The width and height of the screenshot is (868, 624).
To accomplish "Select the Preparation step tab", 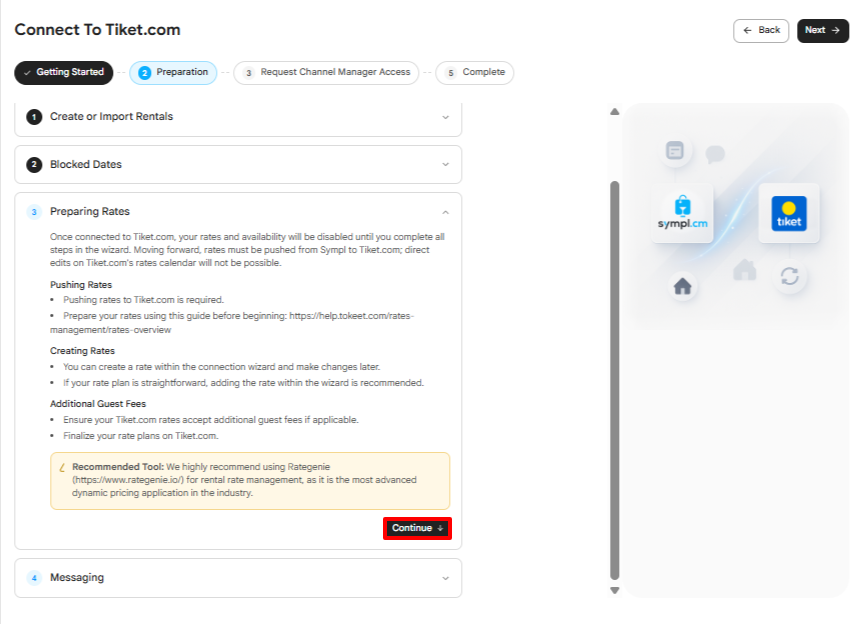I will pos(173,73).
